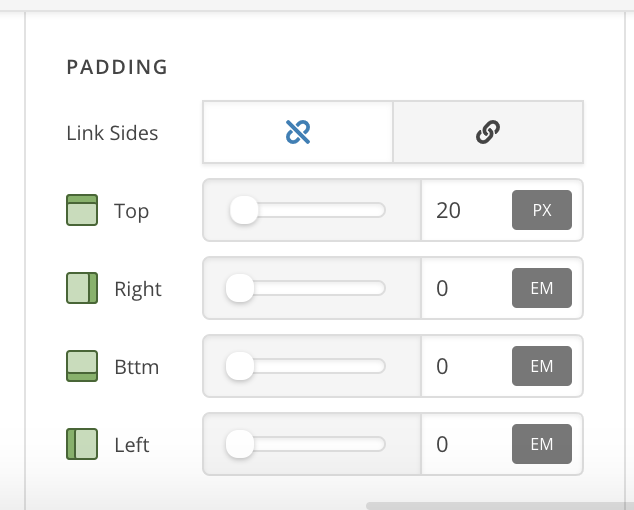The width and height of the screenshot is (634, 510).
Task: Click the Left padding box icon
Action: [x=81, y=444]
